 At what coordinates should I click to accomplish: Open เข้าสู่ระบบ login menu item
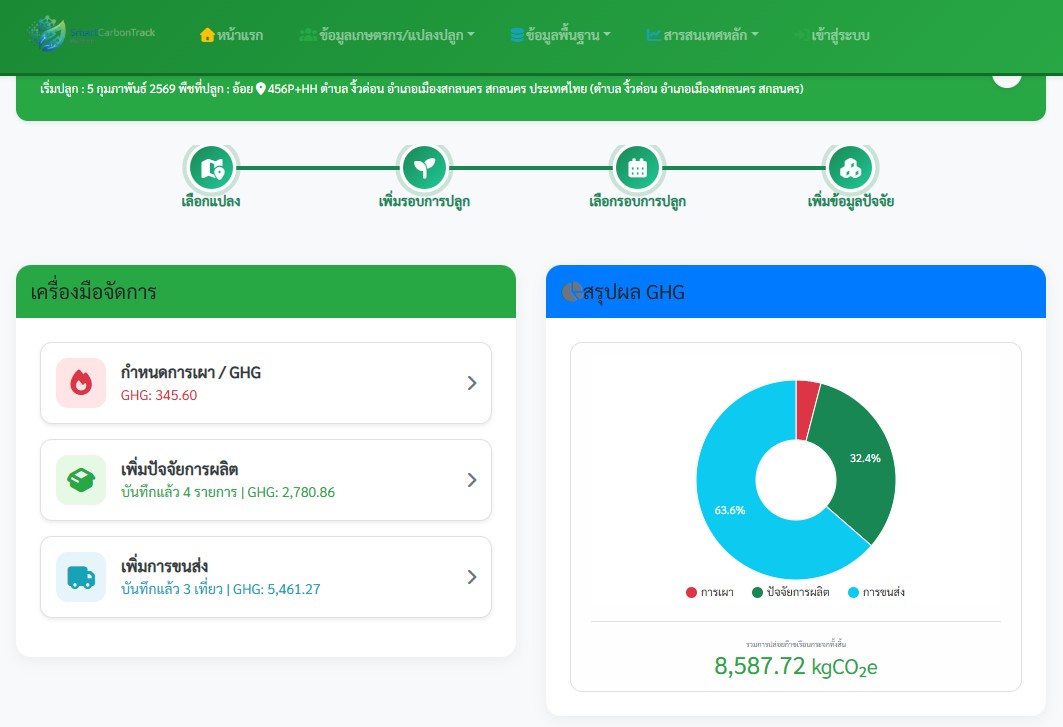[x=832, y=35]
